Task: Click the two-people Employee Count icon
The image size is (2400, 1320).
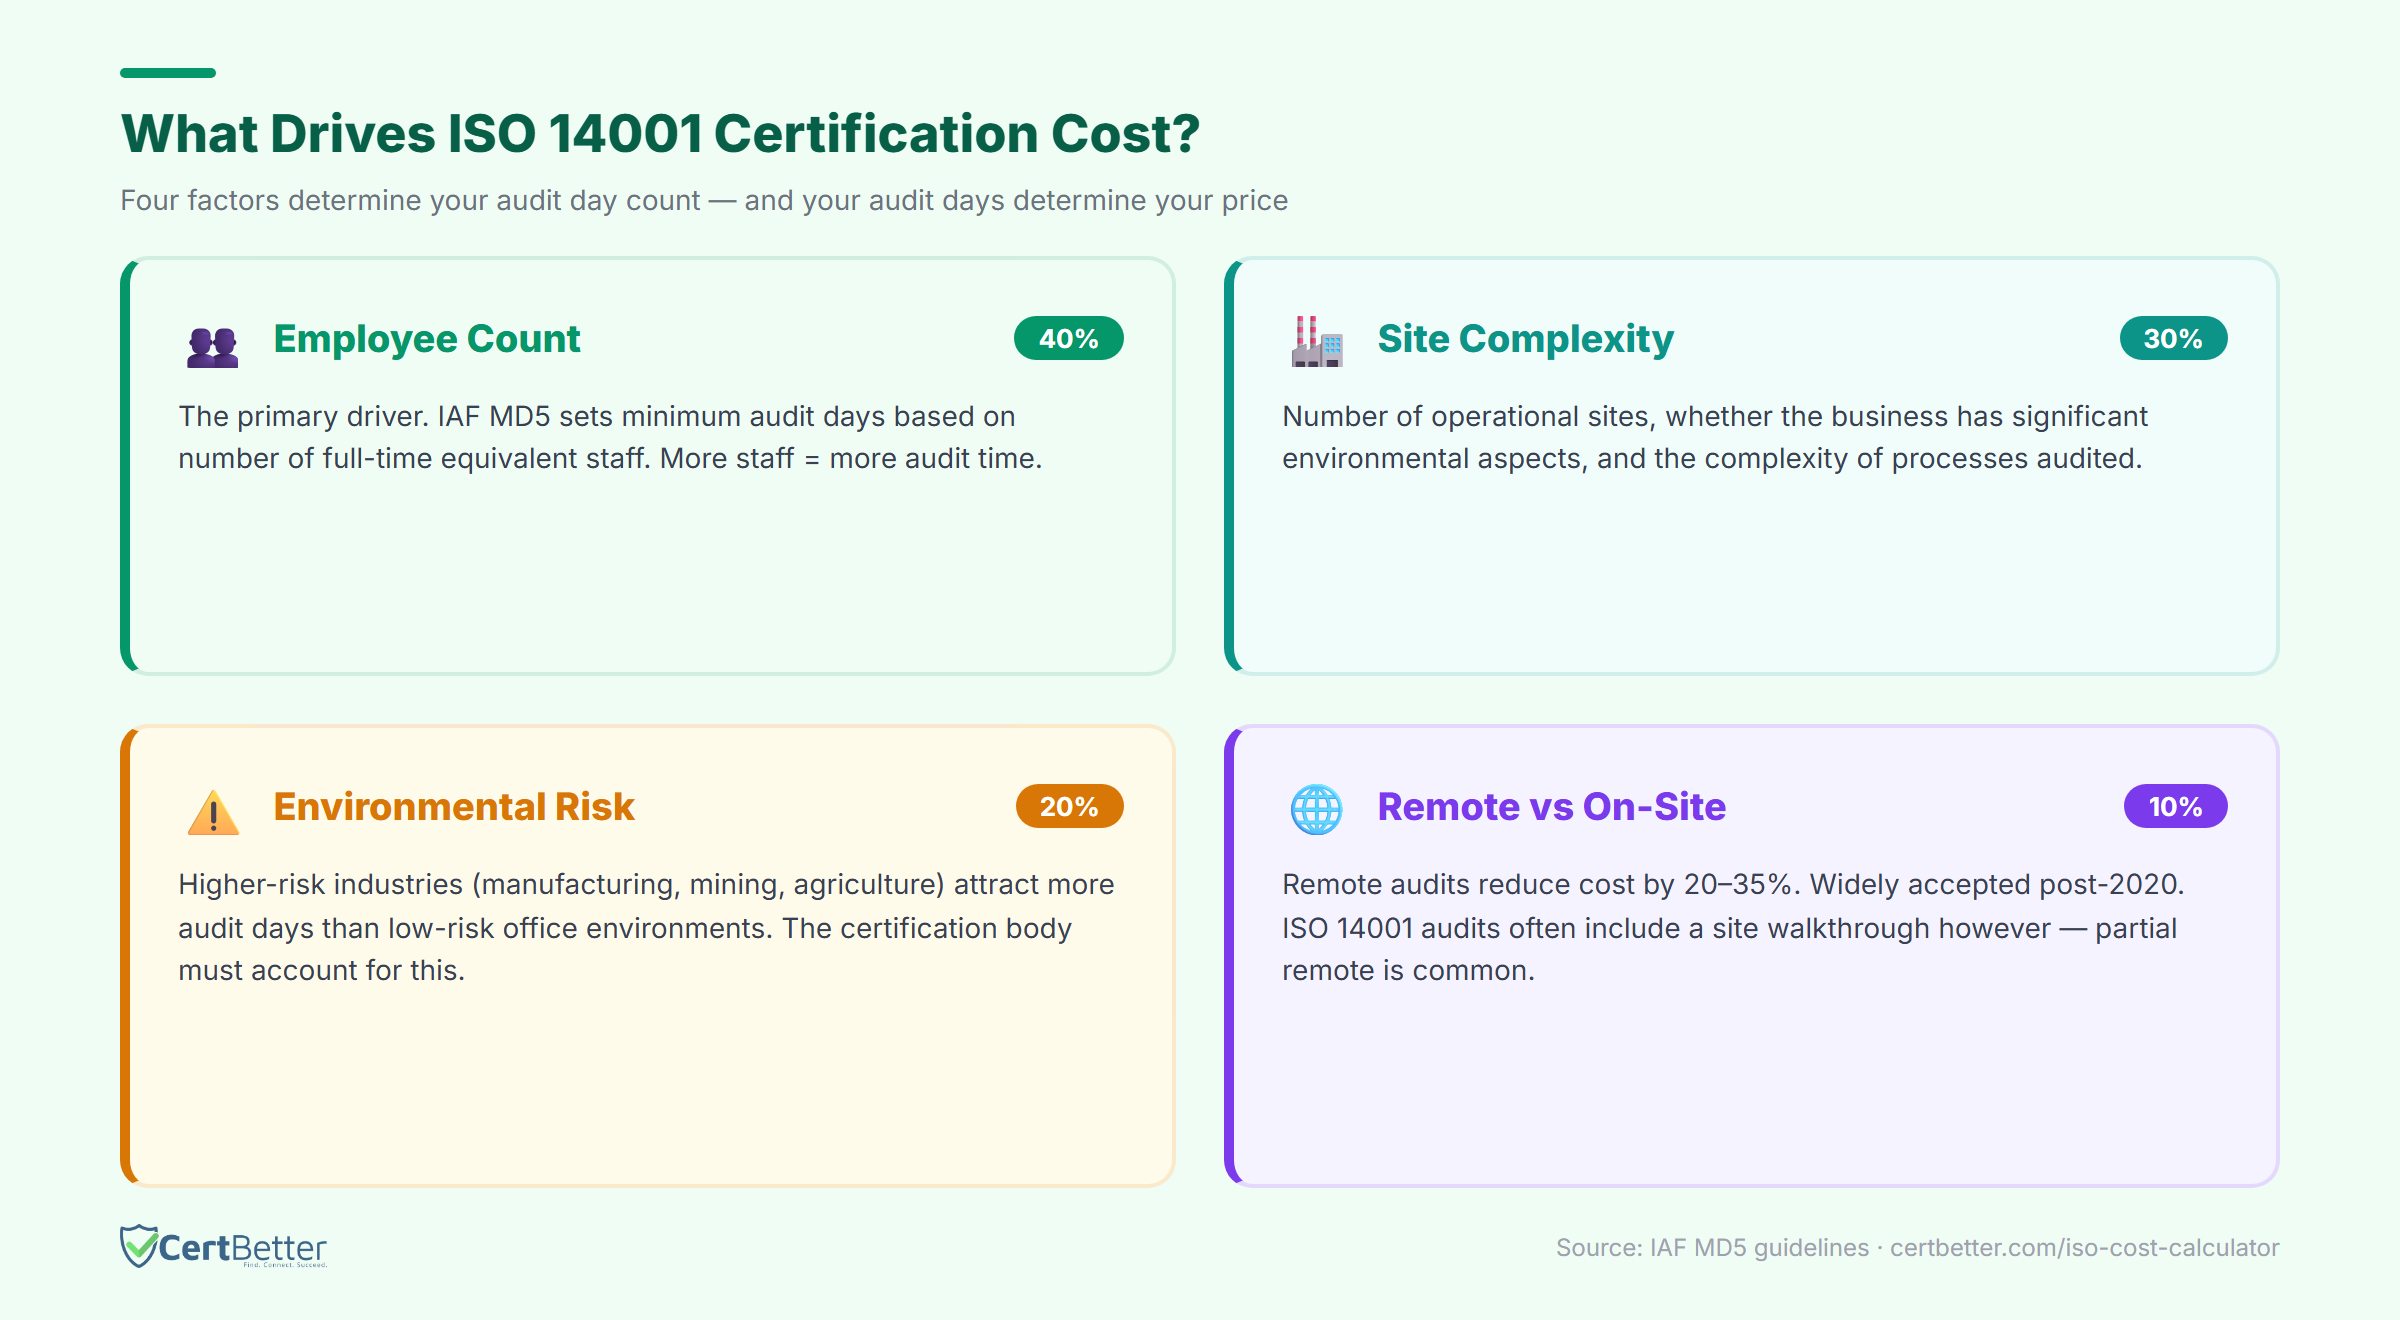Action: 213,347
